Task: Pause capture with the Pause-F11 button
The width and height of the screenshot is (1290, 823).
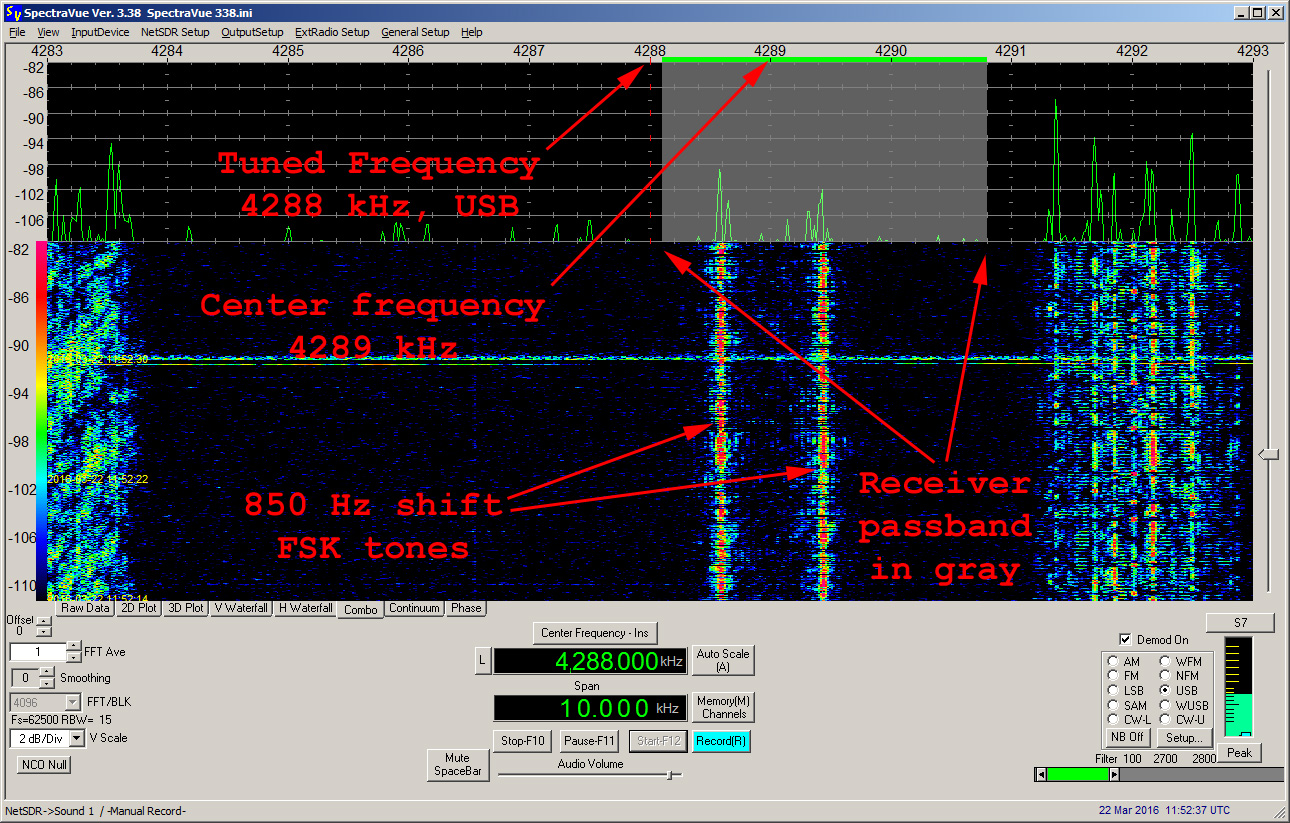Action: click(590, 741)
